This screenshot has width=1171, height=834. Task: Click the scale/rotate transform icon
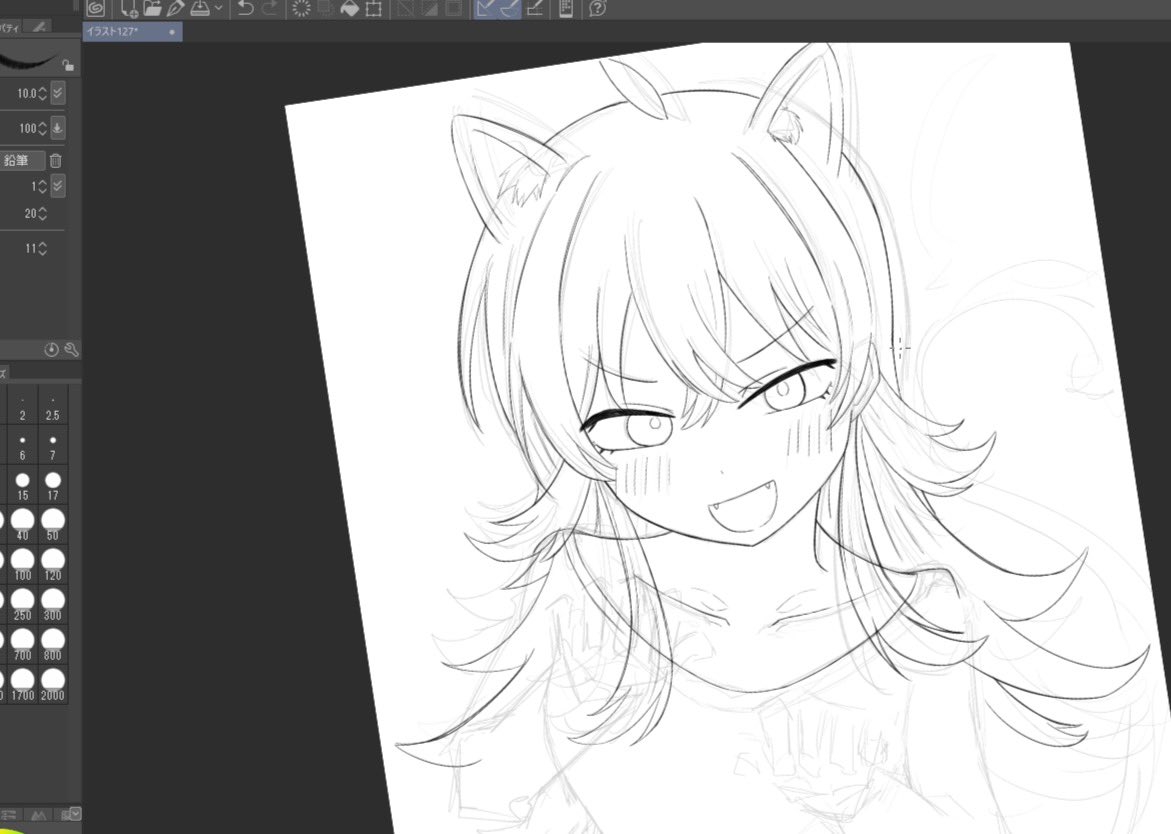click(x=373, y=8)
